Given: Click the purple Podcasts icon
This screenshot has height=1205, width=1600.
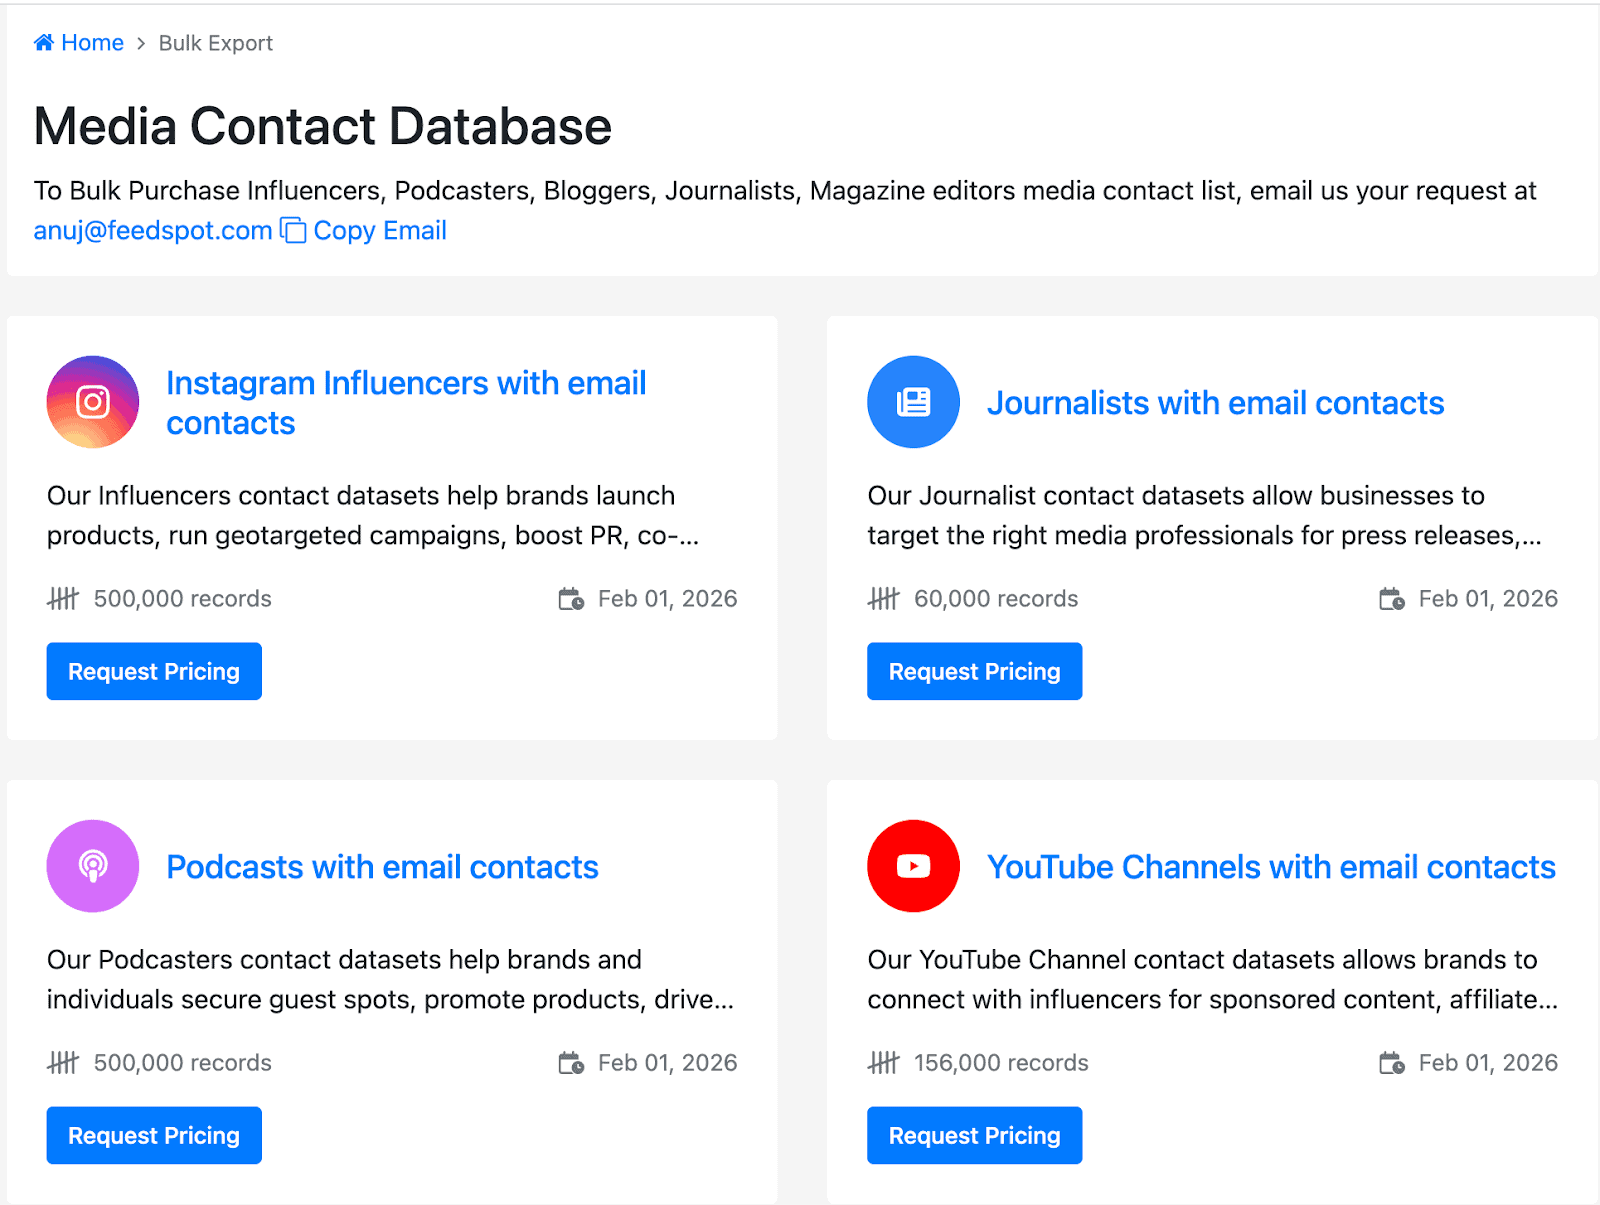Looking at the screenshot, I should click(93, 866).
